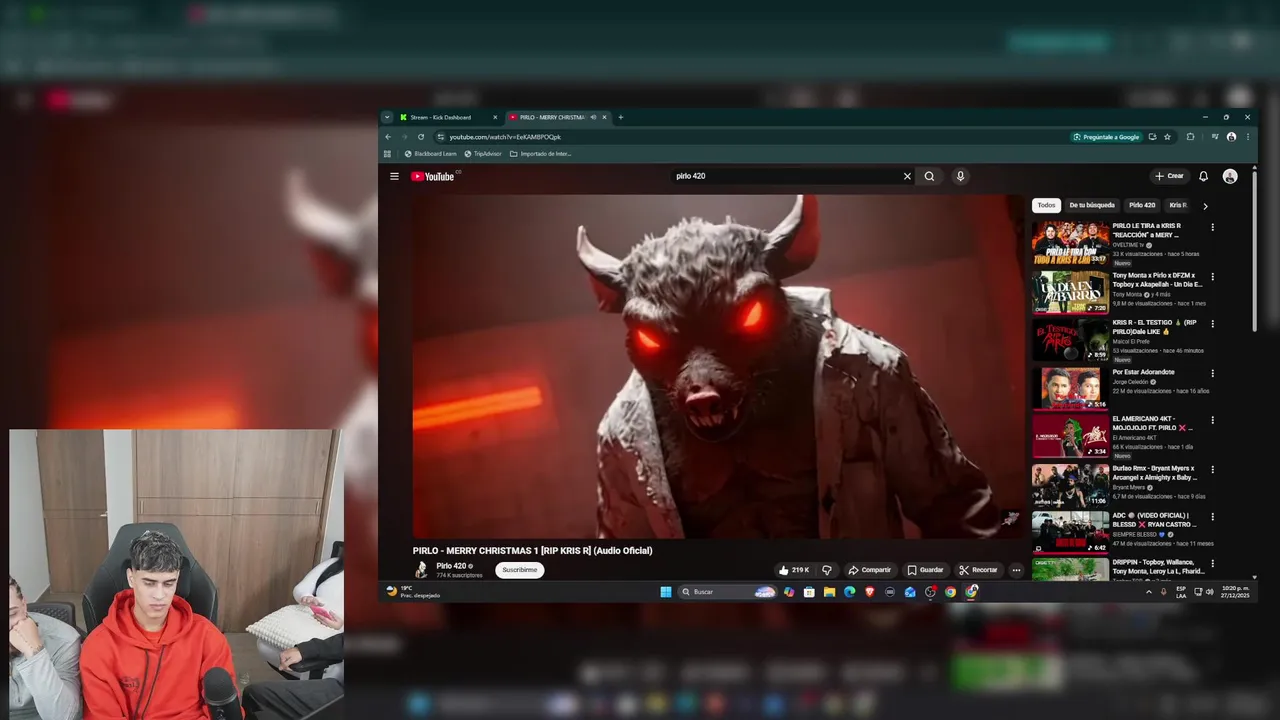The height and width of the screenshot is (720, 1280).
Task: Open 'Por Estar Adorandote' video title
Action: pyautogui.click(x=1143, y=372)
